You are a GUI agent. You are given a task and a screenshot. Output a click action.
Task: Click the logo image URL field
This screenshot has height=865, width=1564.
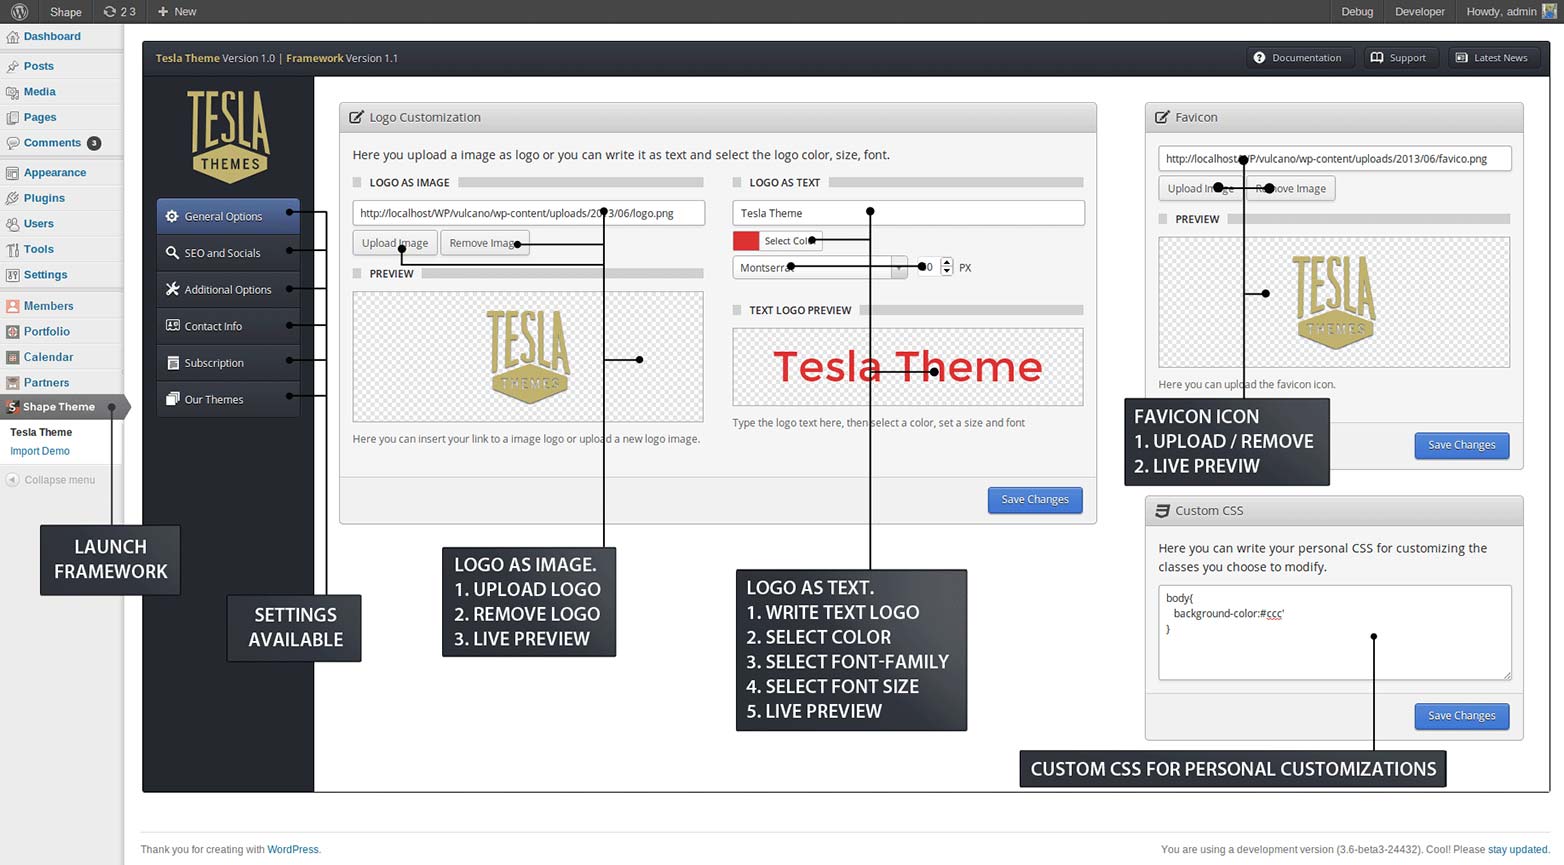pos(528,213)
